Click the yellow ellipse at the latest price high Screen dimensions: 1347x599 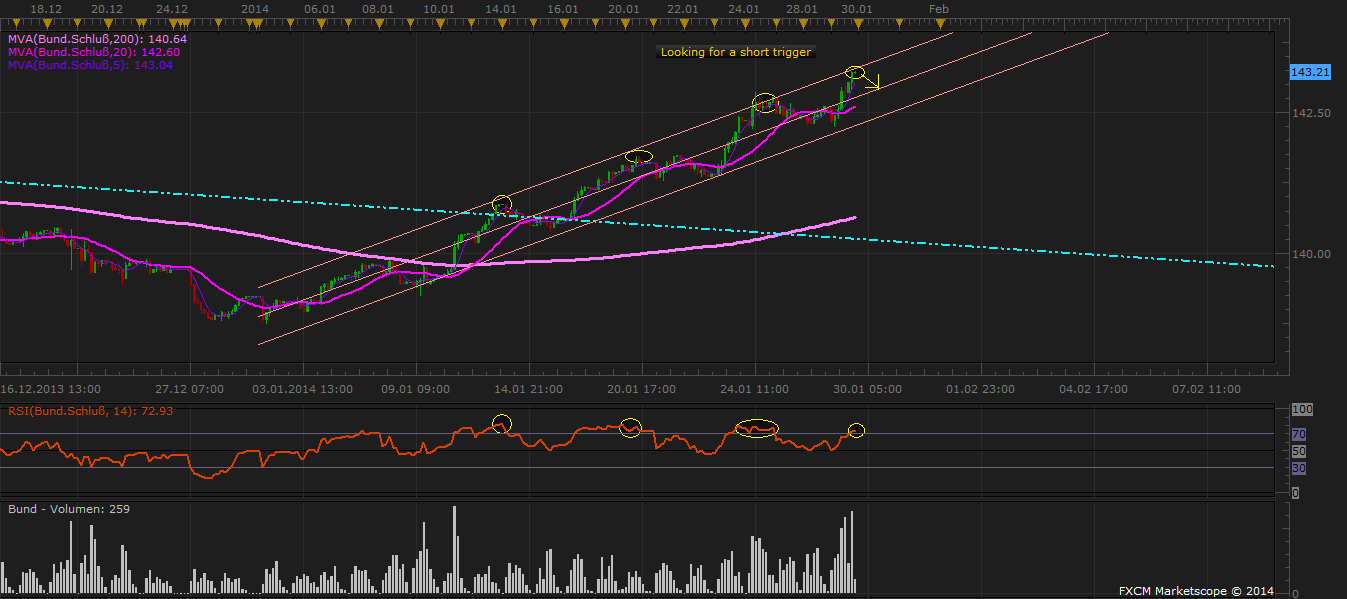tap(855, 72)
